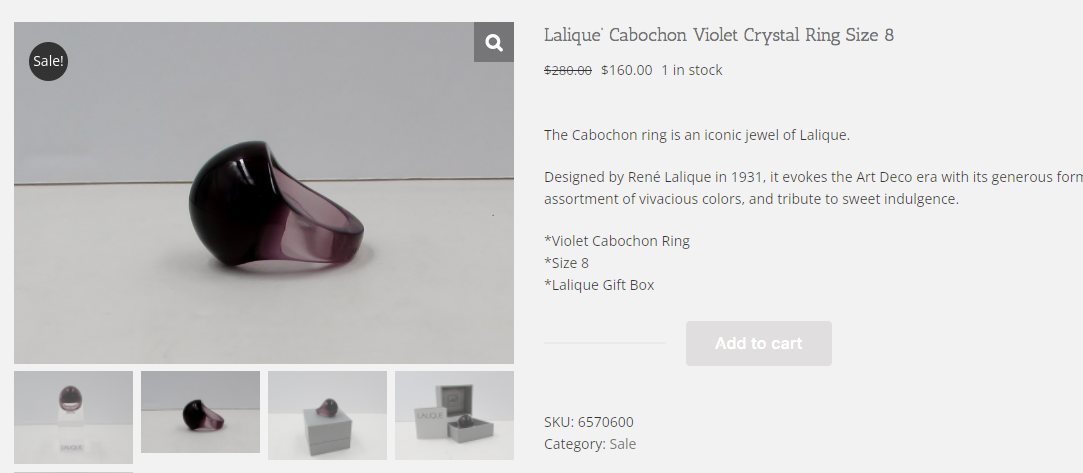The width and height of the screenshot is (1083, 473).
Task: Select thumbnail of open Lalique gift box
Action: point(454,415)
